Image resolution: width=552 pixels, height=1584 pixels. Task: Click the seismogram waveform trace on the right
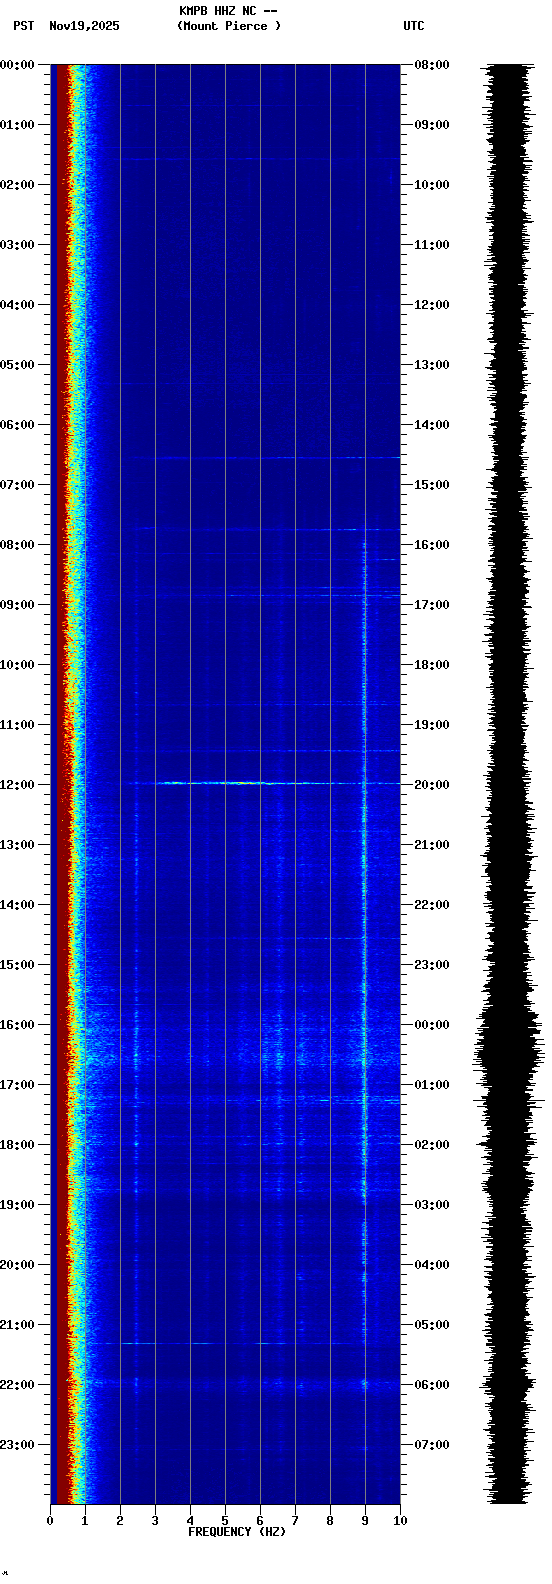click(x=510, y=784)
